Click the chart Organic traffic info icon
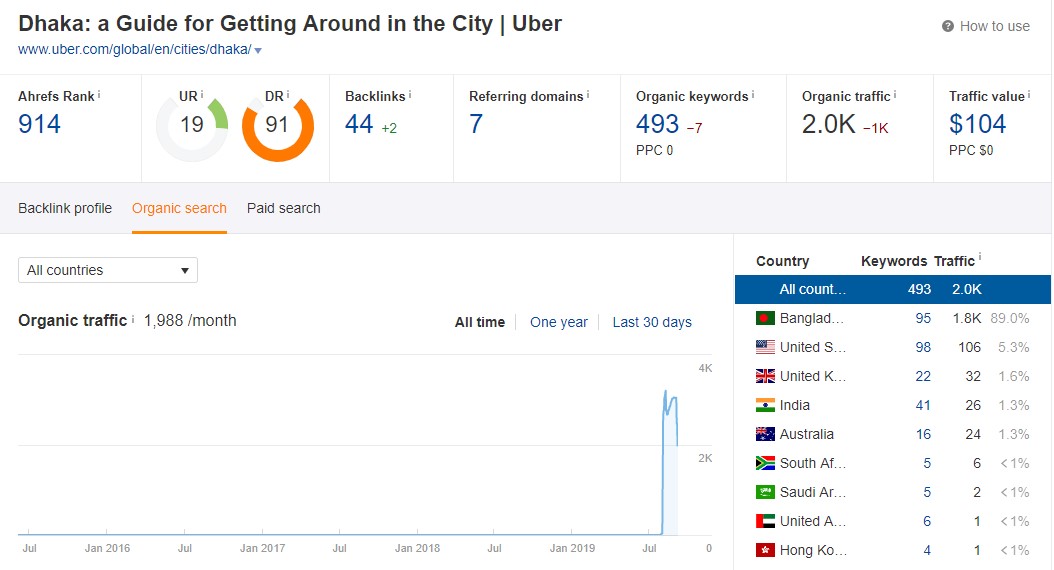Image resolution: width=1054 pixels, height=570 pixels. coord(132,320)
